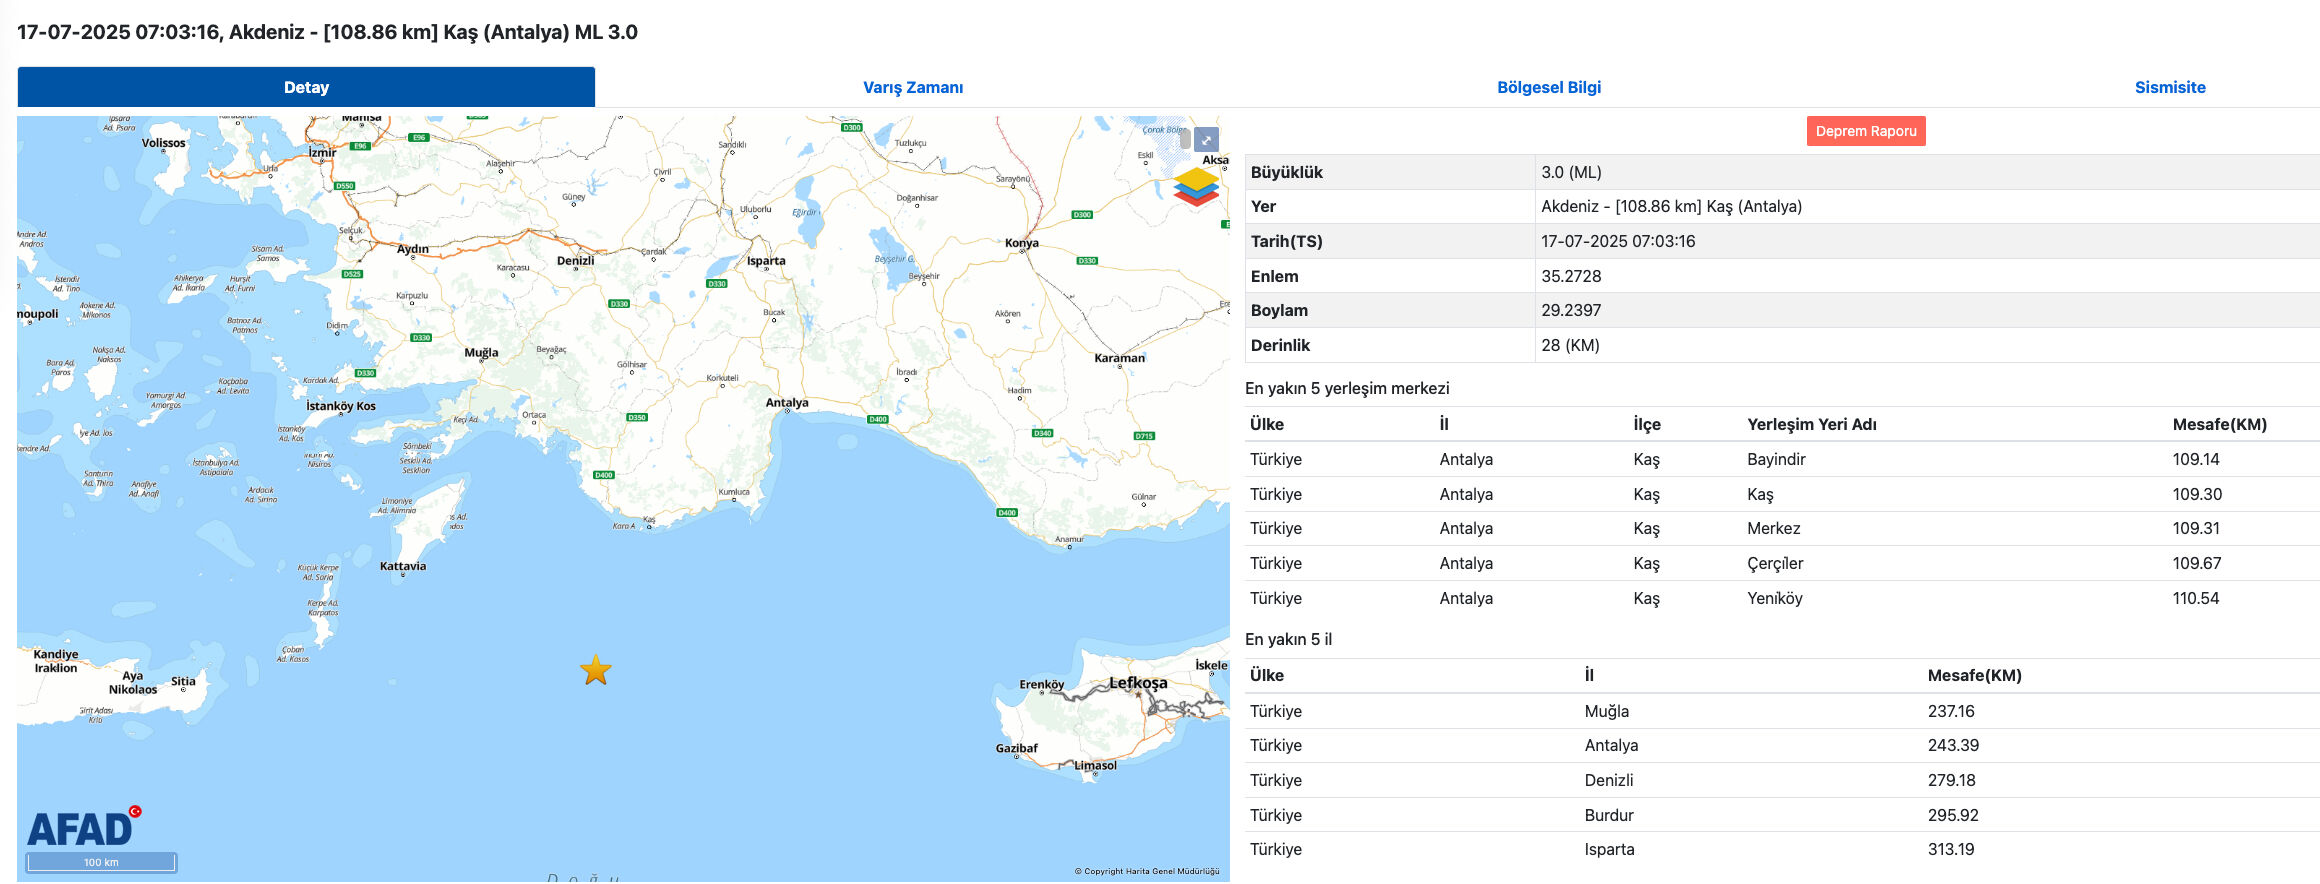
Task: Click the Kattavia label on Rhodes
Action: click(x=403, y=567)
